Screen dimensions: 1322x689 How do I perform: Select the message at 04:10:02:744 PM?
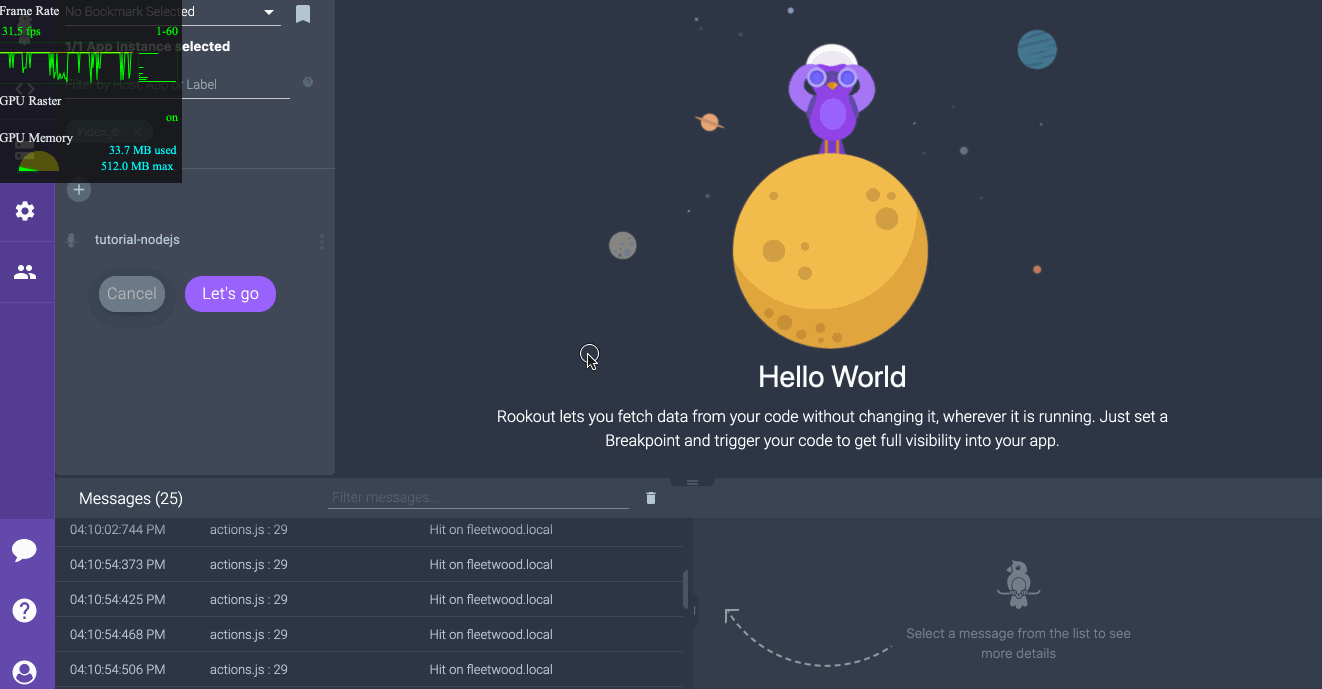369,530
